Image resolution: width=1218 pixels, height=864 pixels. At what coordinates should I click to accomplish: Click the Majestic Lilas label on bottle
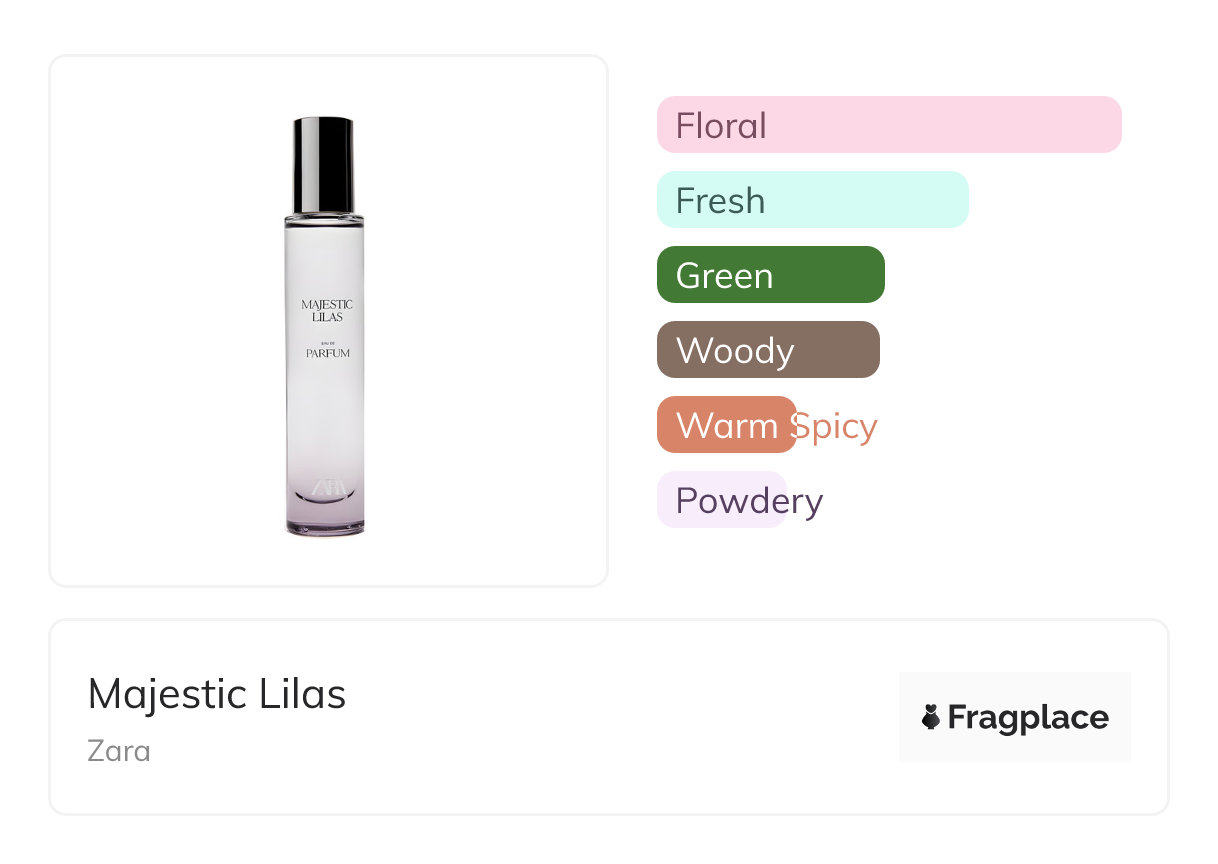coord(327,310)
